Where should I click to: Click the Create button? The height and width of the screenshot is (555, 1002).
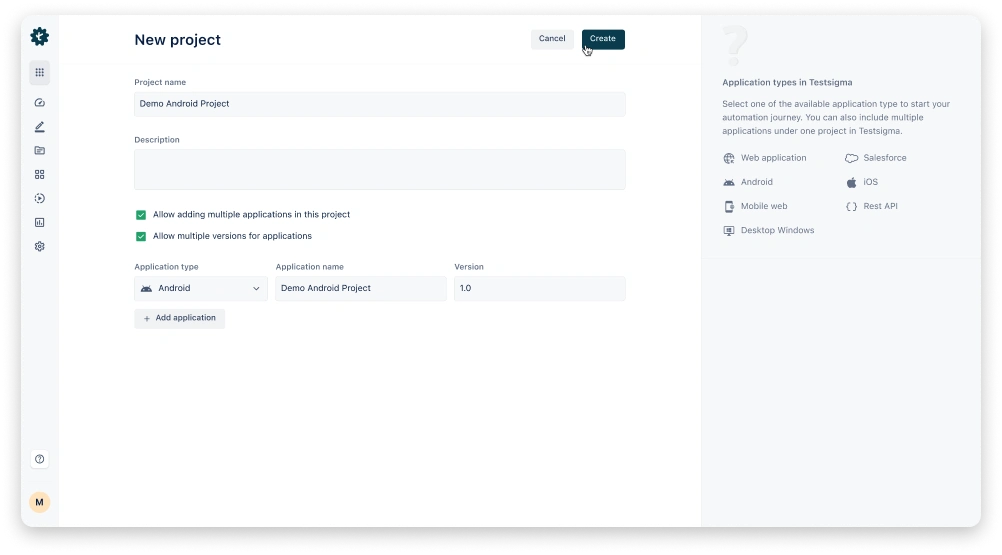coord(603,39)
